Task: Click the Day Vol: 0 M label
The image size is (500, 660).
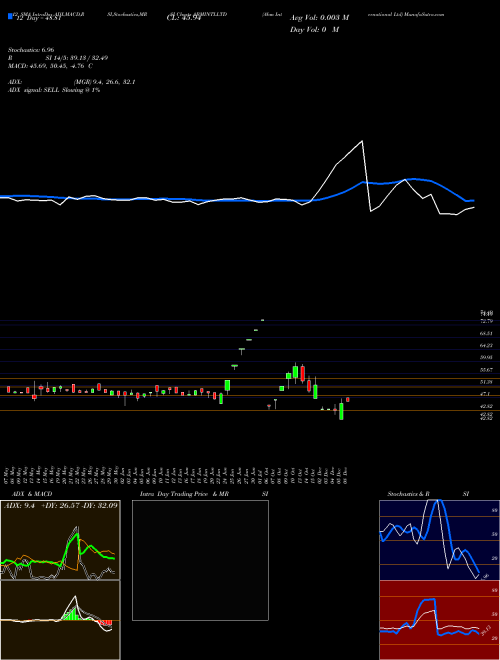Action: click(x=314, y=30)
